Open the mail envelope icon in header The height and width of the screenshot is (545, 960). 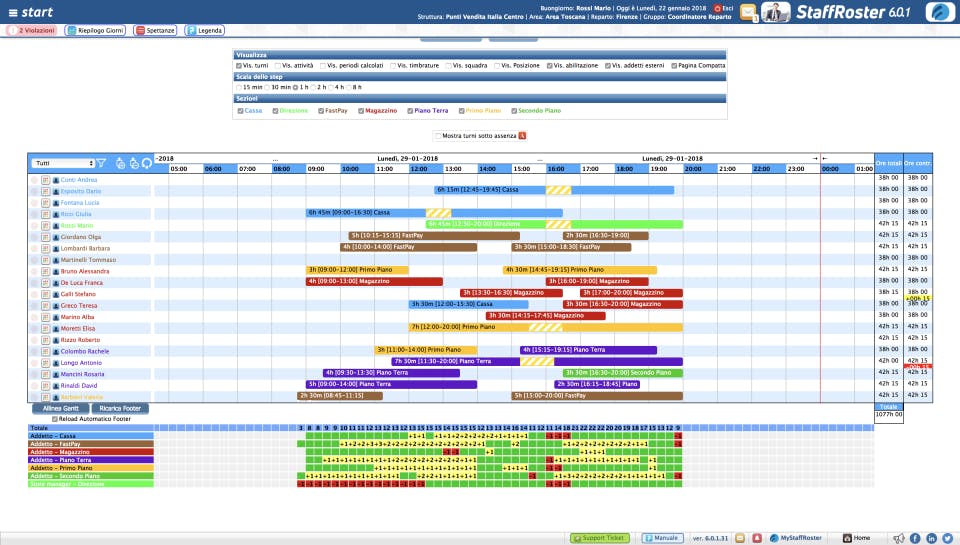748,12
